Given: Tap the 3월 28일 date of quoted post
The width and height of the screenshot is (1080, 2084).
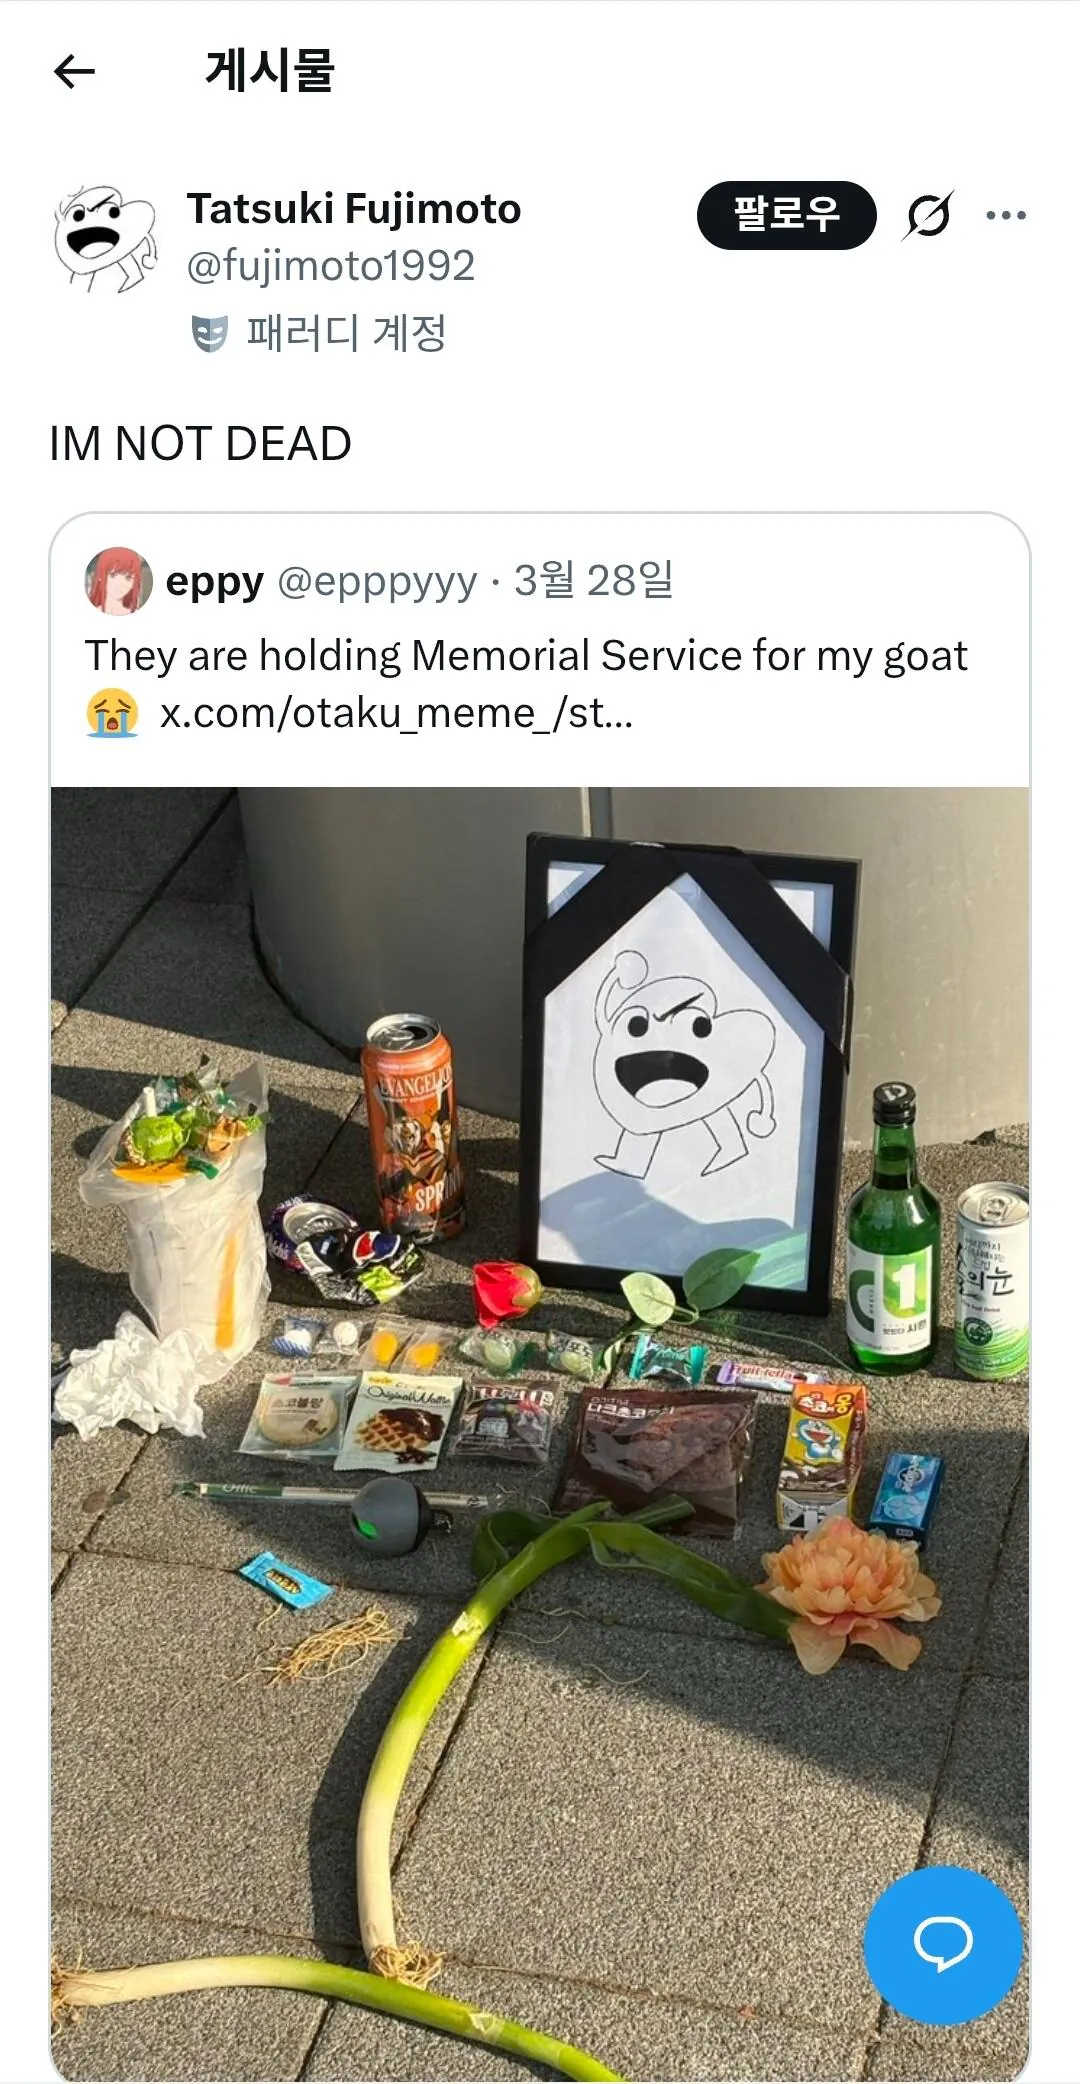Looking at the screenshot, I should [594, 580].
